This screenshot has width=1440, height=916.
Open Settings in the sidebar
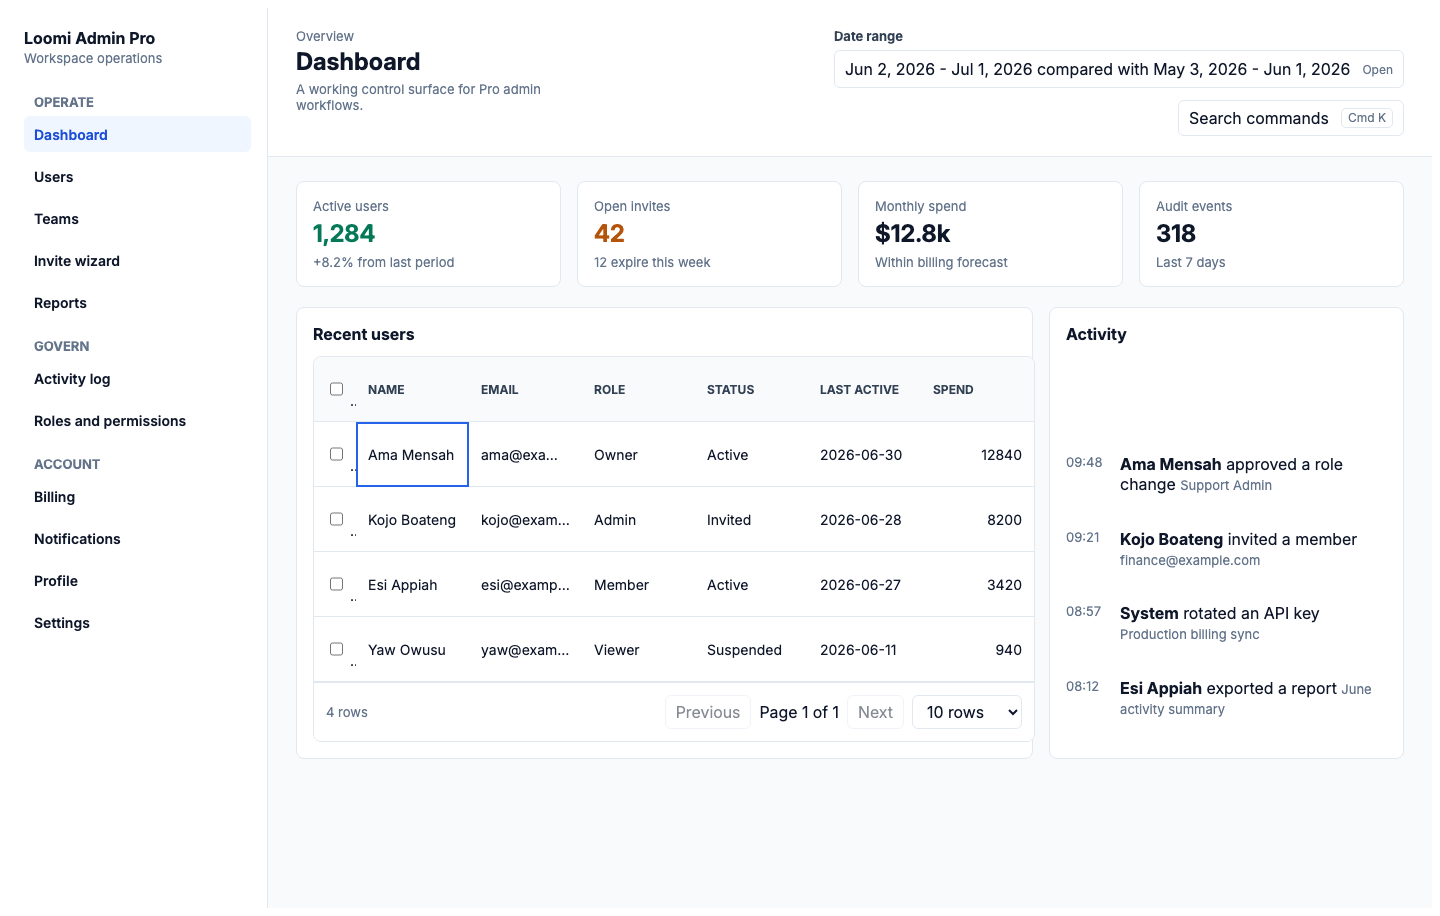point(137,623)
